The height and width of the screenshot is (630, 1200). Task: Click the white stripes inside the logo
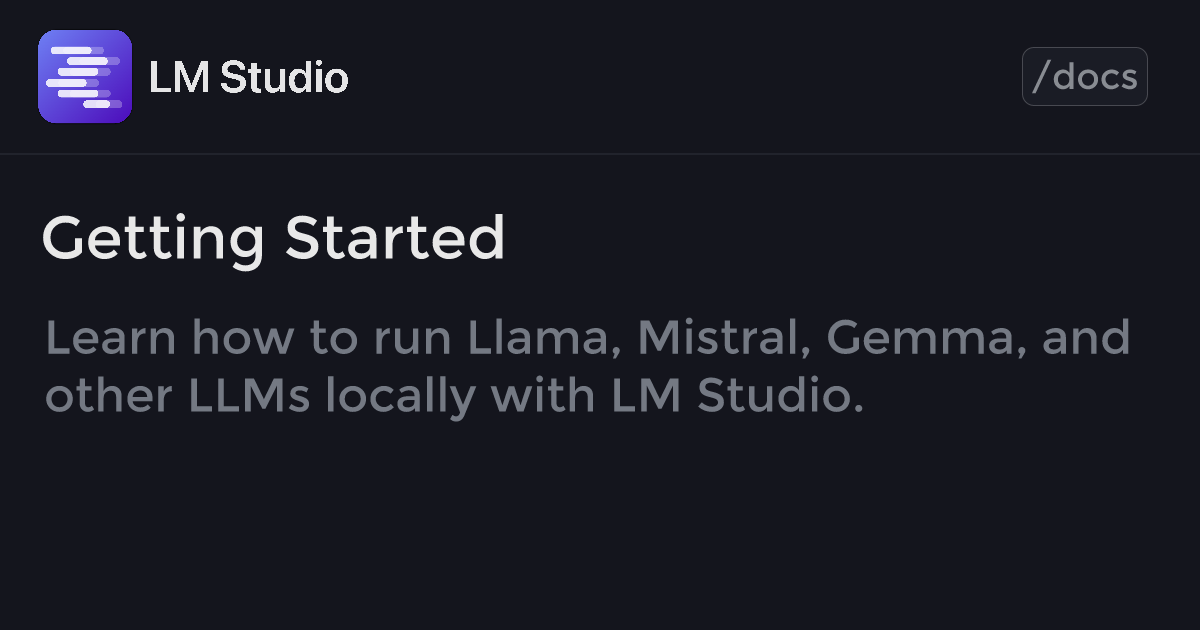[85, 77]
